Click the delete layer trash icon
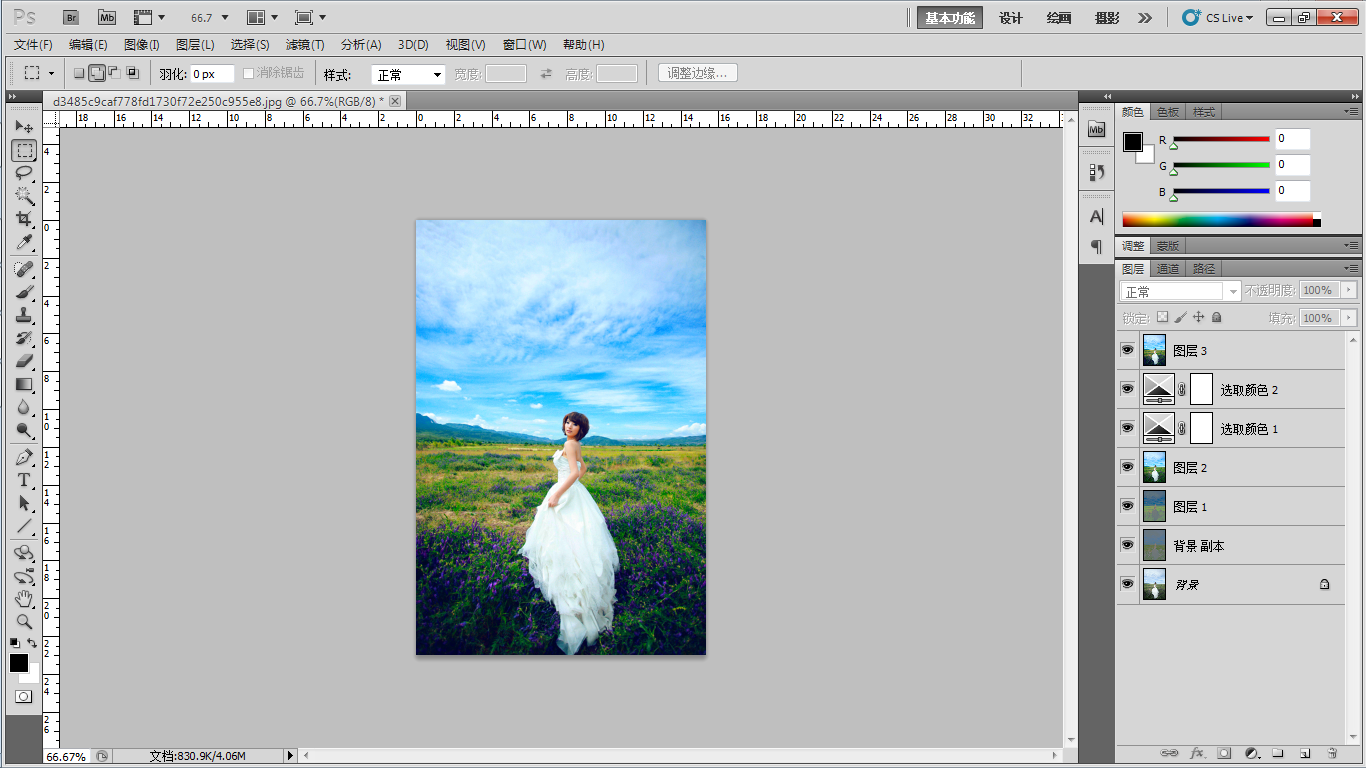The width and height of the screenshot is (1366, 768). coord(1332,753)
